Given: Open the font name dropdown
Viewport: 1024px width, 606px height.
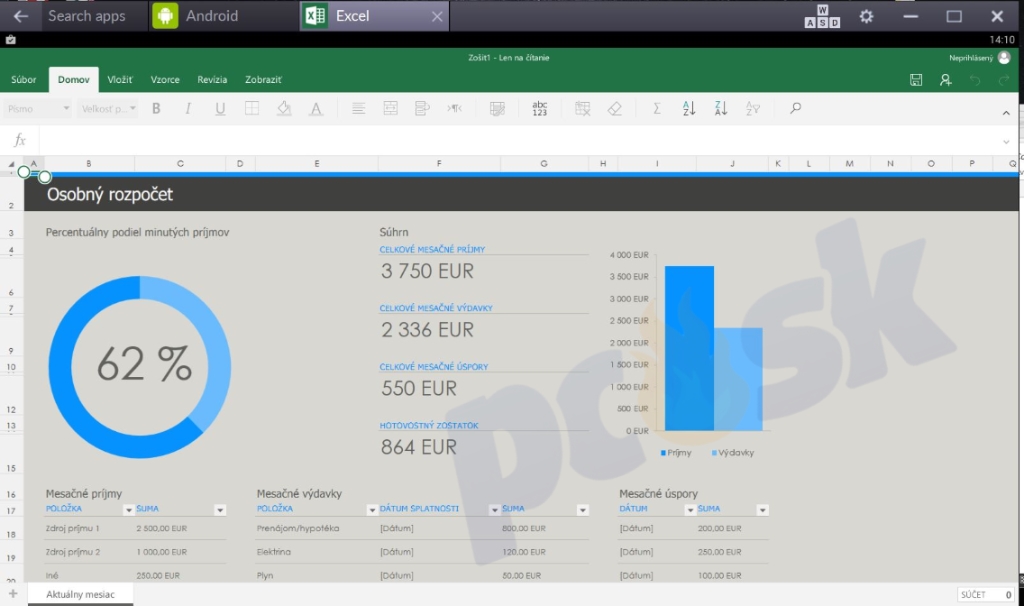Looking at the screenshot, I should 37,109.
